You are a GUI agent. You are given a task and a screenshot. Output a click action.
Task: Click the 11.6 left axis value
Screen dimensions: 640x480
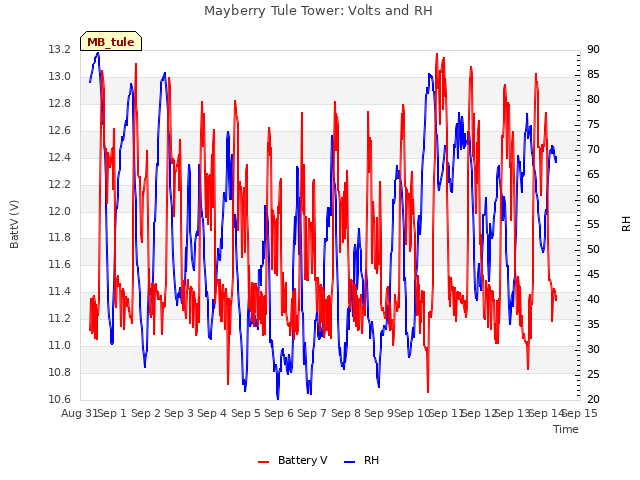point(60,264)
